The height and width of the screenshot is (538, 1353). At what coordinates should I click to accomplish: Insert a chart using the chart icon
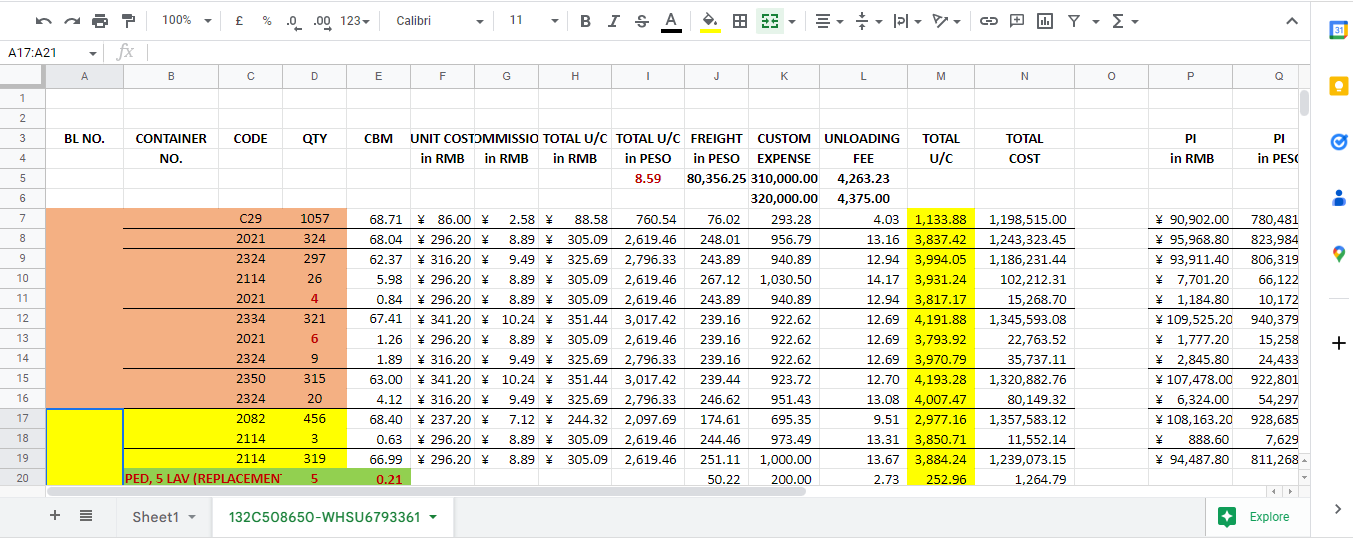(1045, 21)
